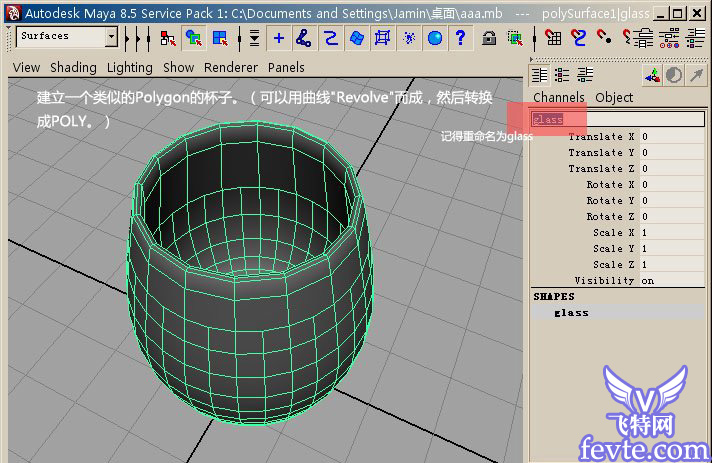Select the Translate Z attribute label
Image resolution: width=712 pixels, height=463 pixels.
click(x=601, y=168)
